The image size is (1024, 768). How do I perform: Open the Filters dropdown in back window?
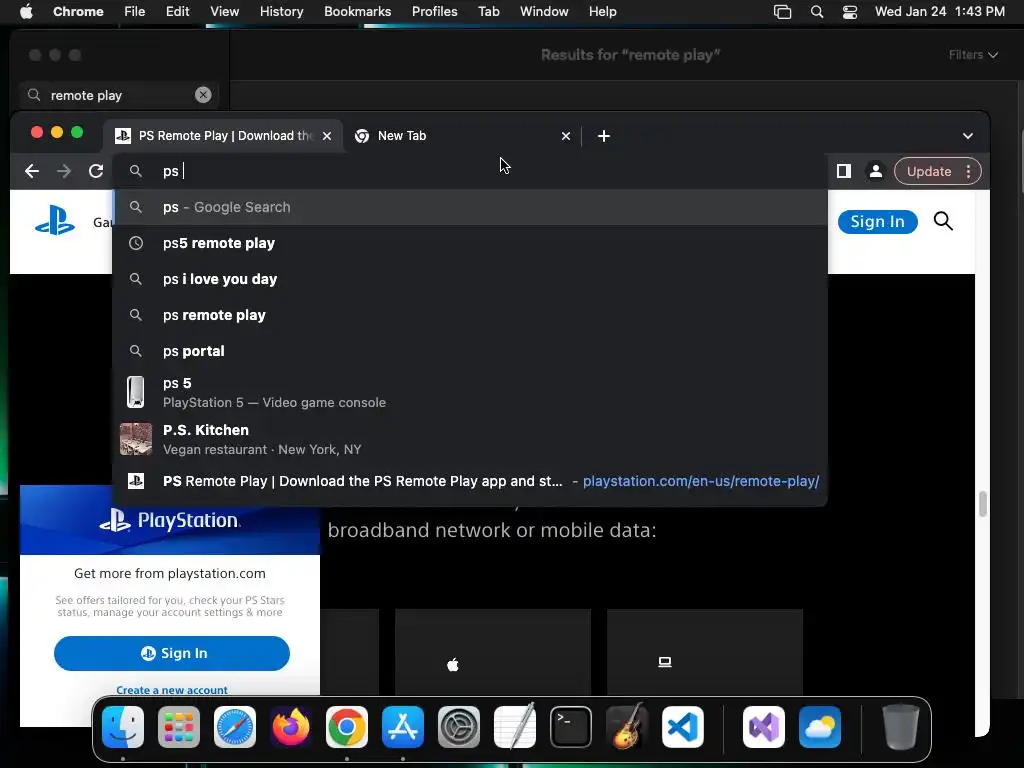click(973, 55)
